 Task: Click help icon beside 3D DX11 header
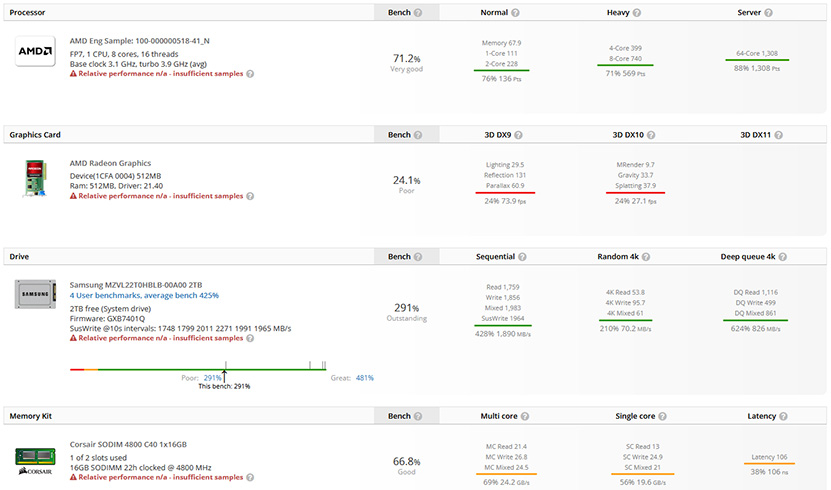[778, 135]
